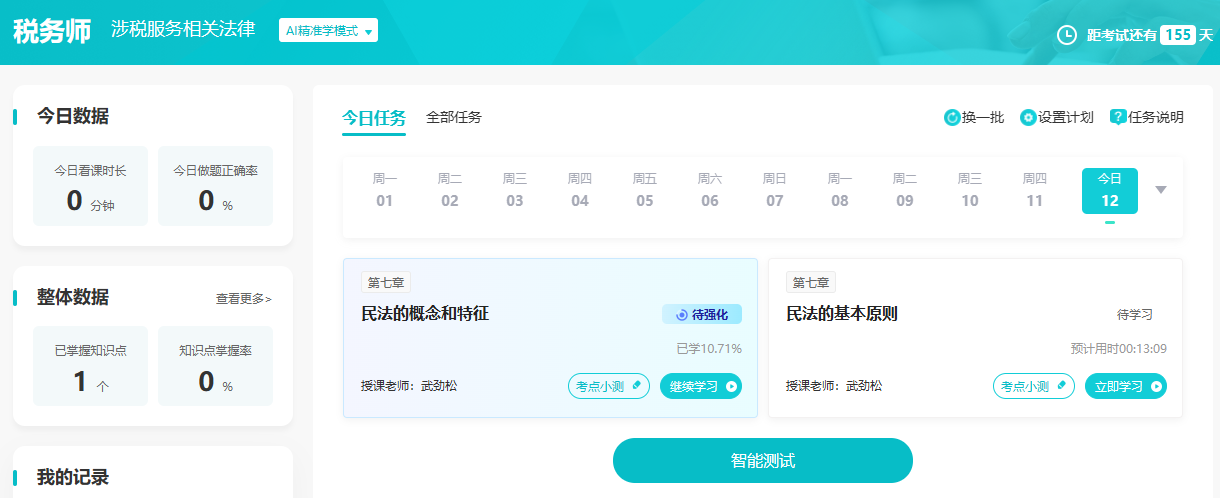1220x498 pixels.
Task: Click 考点小测 on 民法的概念和特征 card
Action: [609, 386]
